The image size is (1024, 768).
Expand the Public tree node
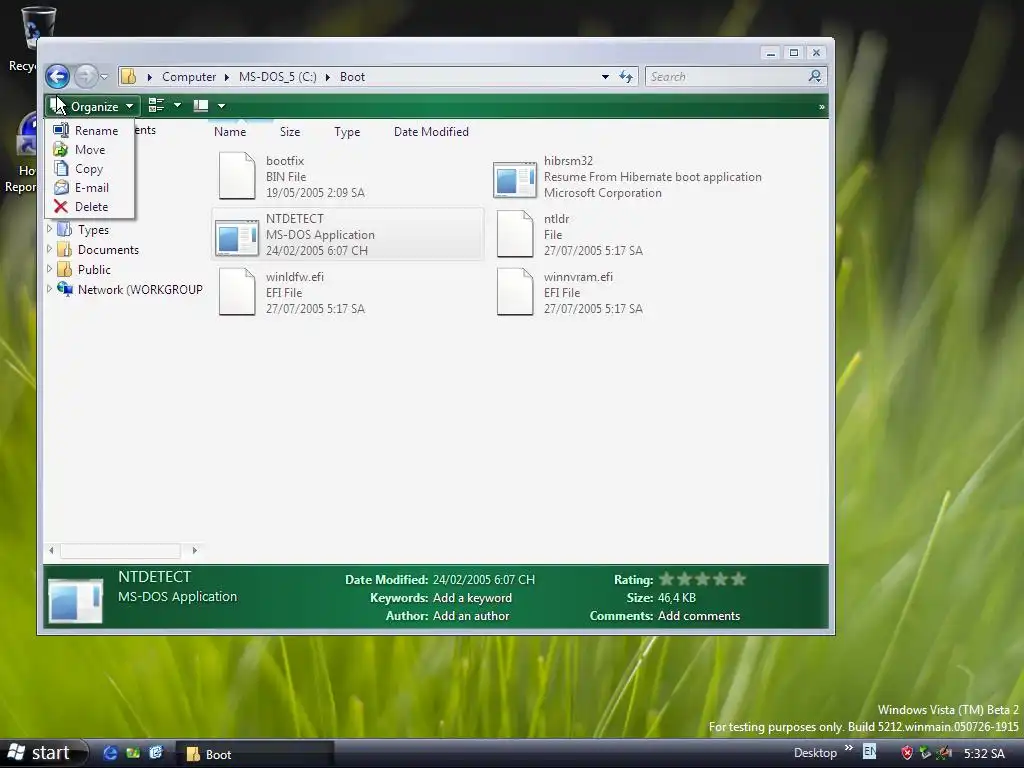coord(50,268)
